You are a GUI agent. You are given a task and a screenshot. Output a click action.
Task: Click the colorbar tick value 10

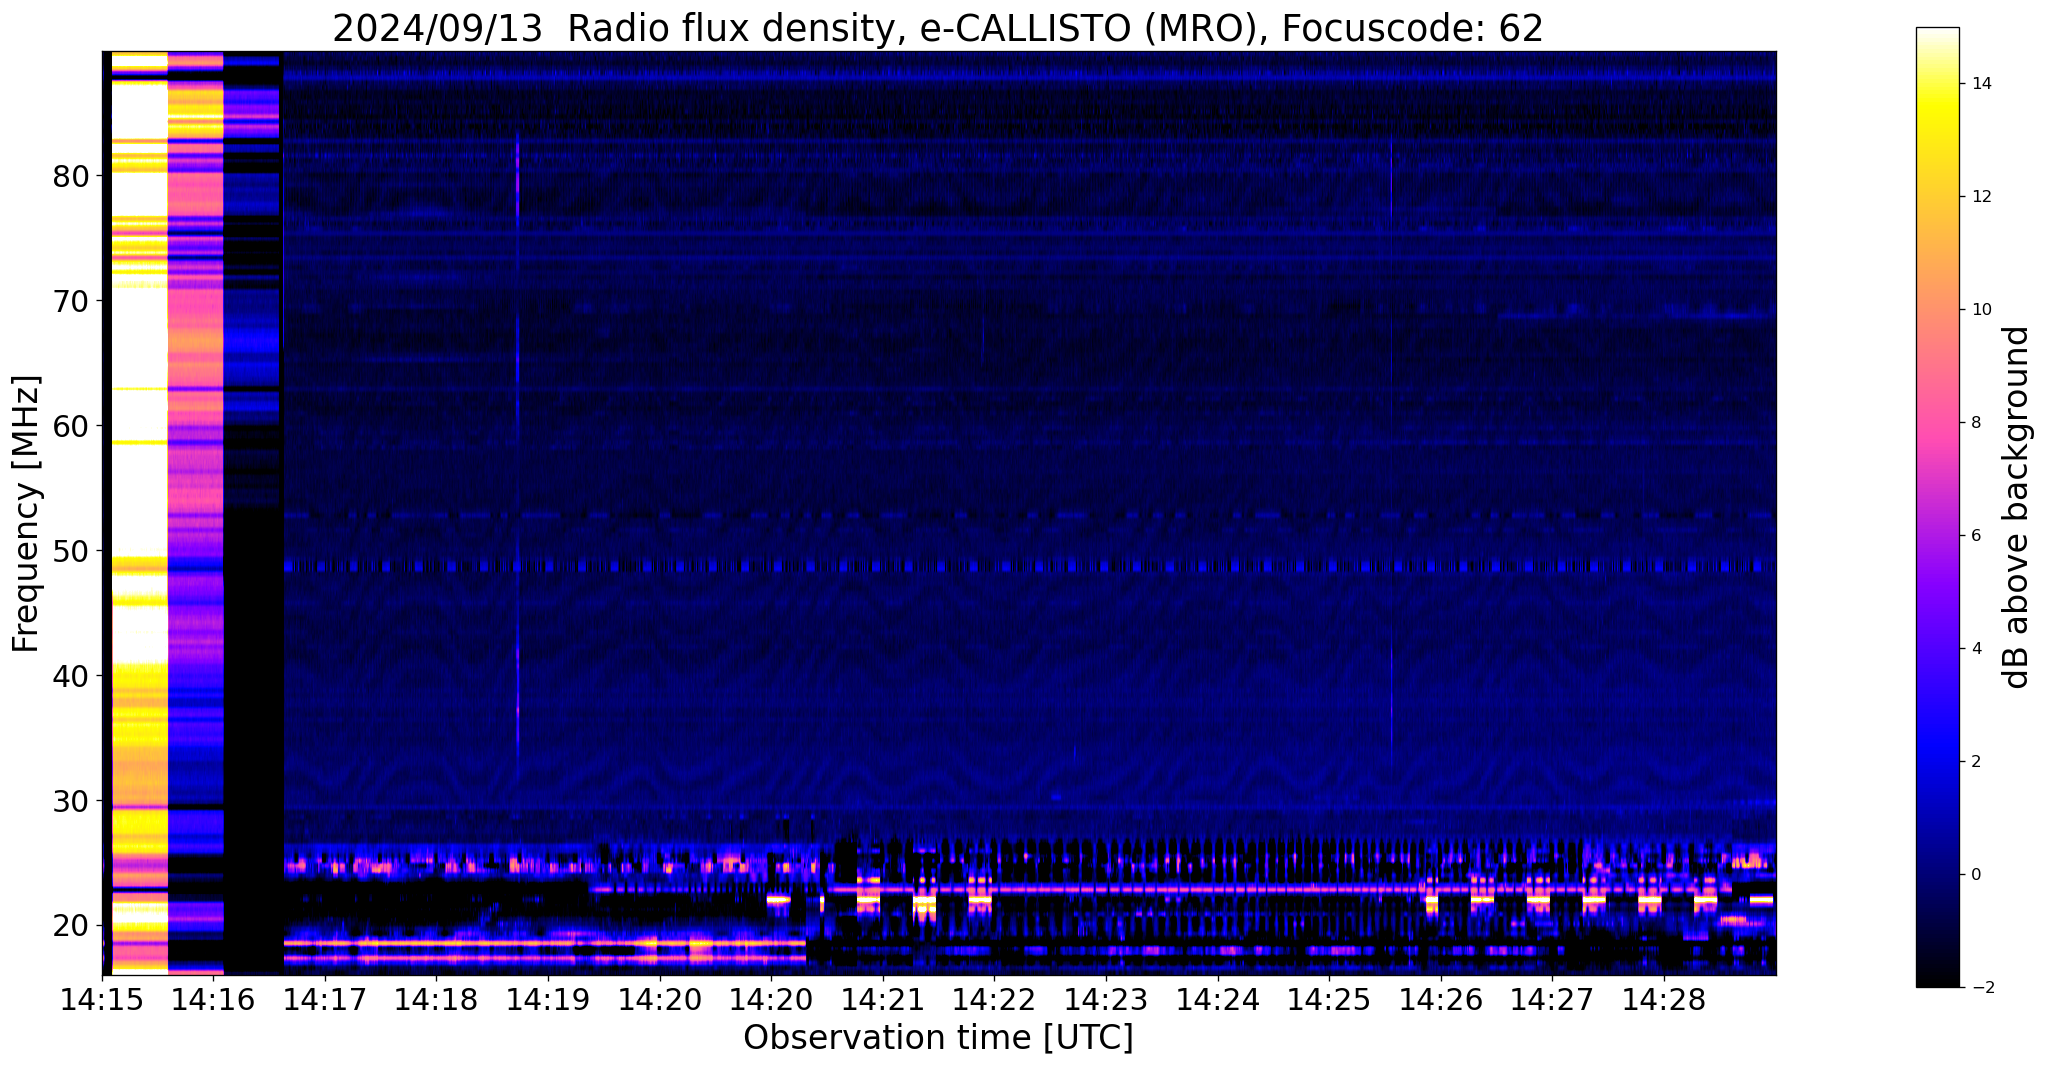[1981, 310]
